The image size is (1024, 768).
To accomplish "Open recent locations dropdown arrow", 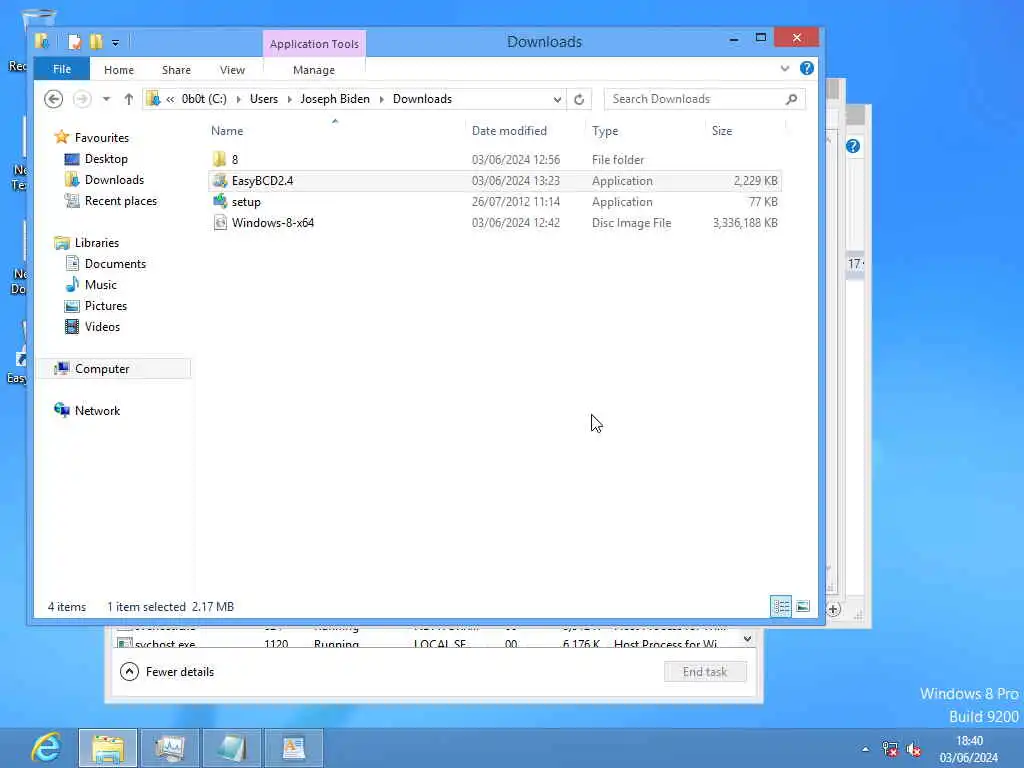I will pyautogui.click(x=106, y=99).
